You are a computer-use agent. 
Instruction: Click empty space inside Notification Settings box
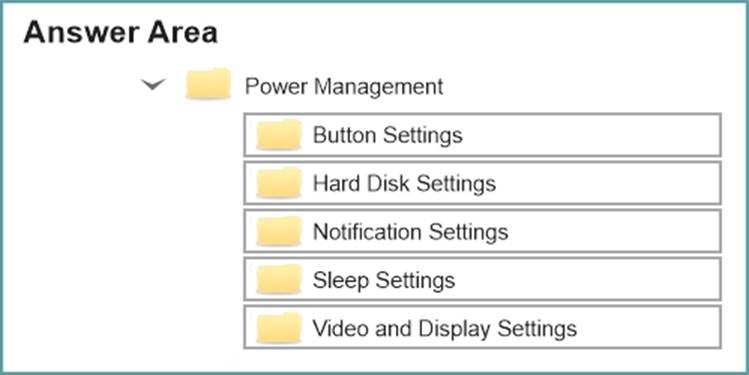click(614, 231)
